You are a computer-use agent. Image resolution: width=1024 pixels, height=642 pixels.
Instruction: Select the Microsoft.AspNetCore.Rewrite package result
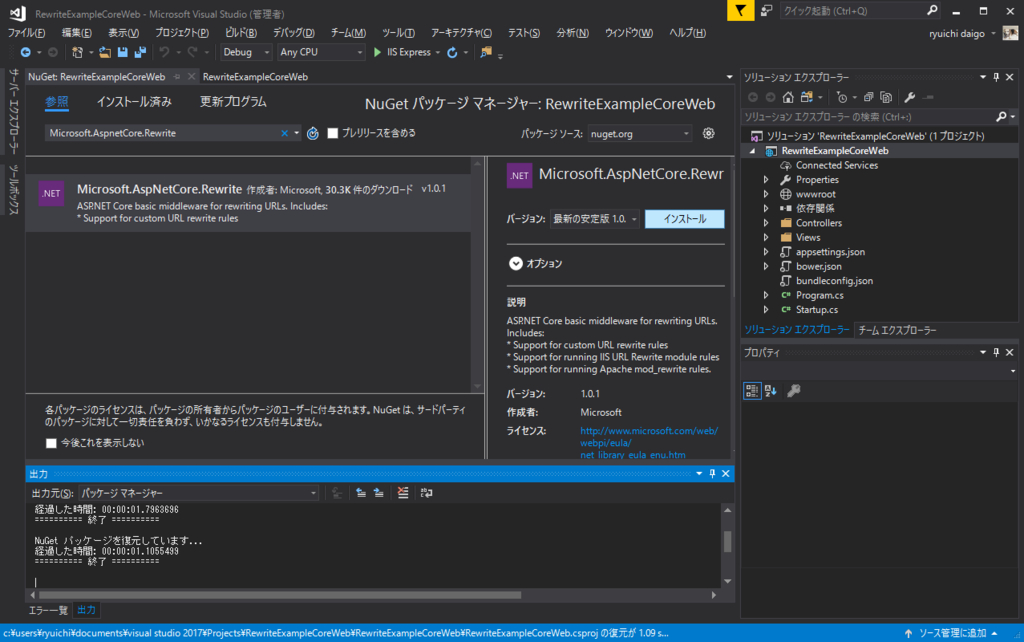point(248,203)
